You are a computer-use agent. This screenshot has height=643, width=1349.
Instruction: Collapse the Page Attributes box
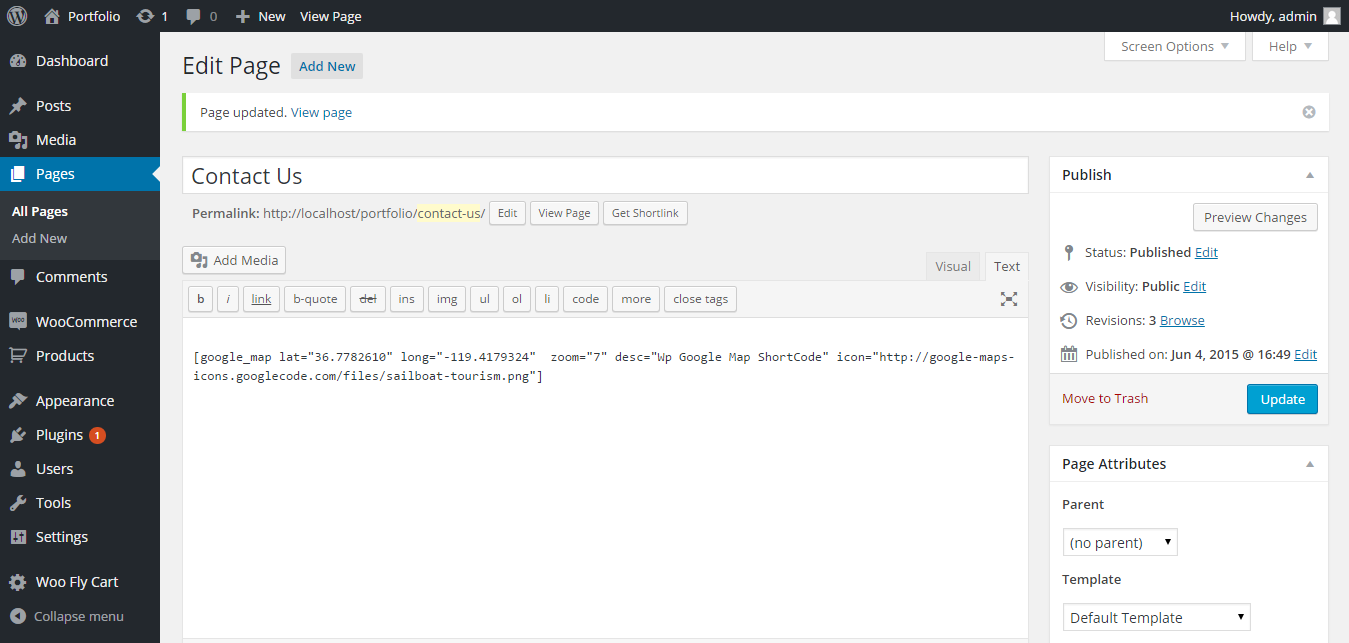pos(1310,464)
